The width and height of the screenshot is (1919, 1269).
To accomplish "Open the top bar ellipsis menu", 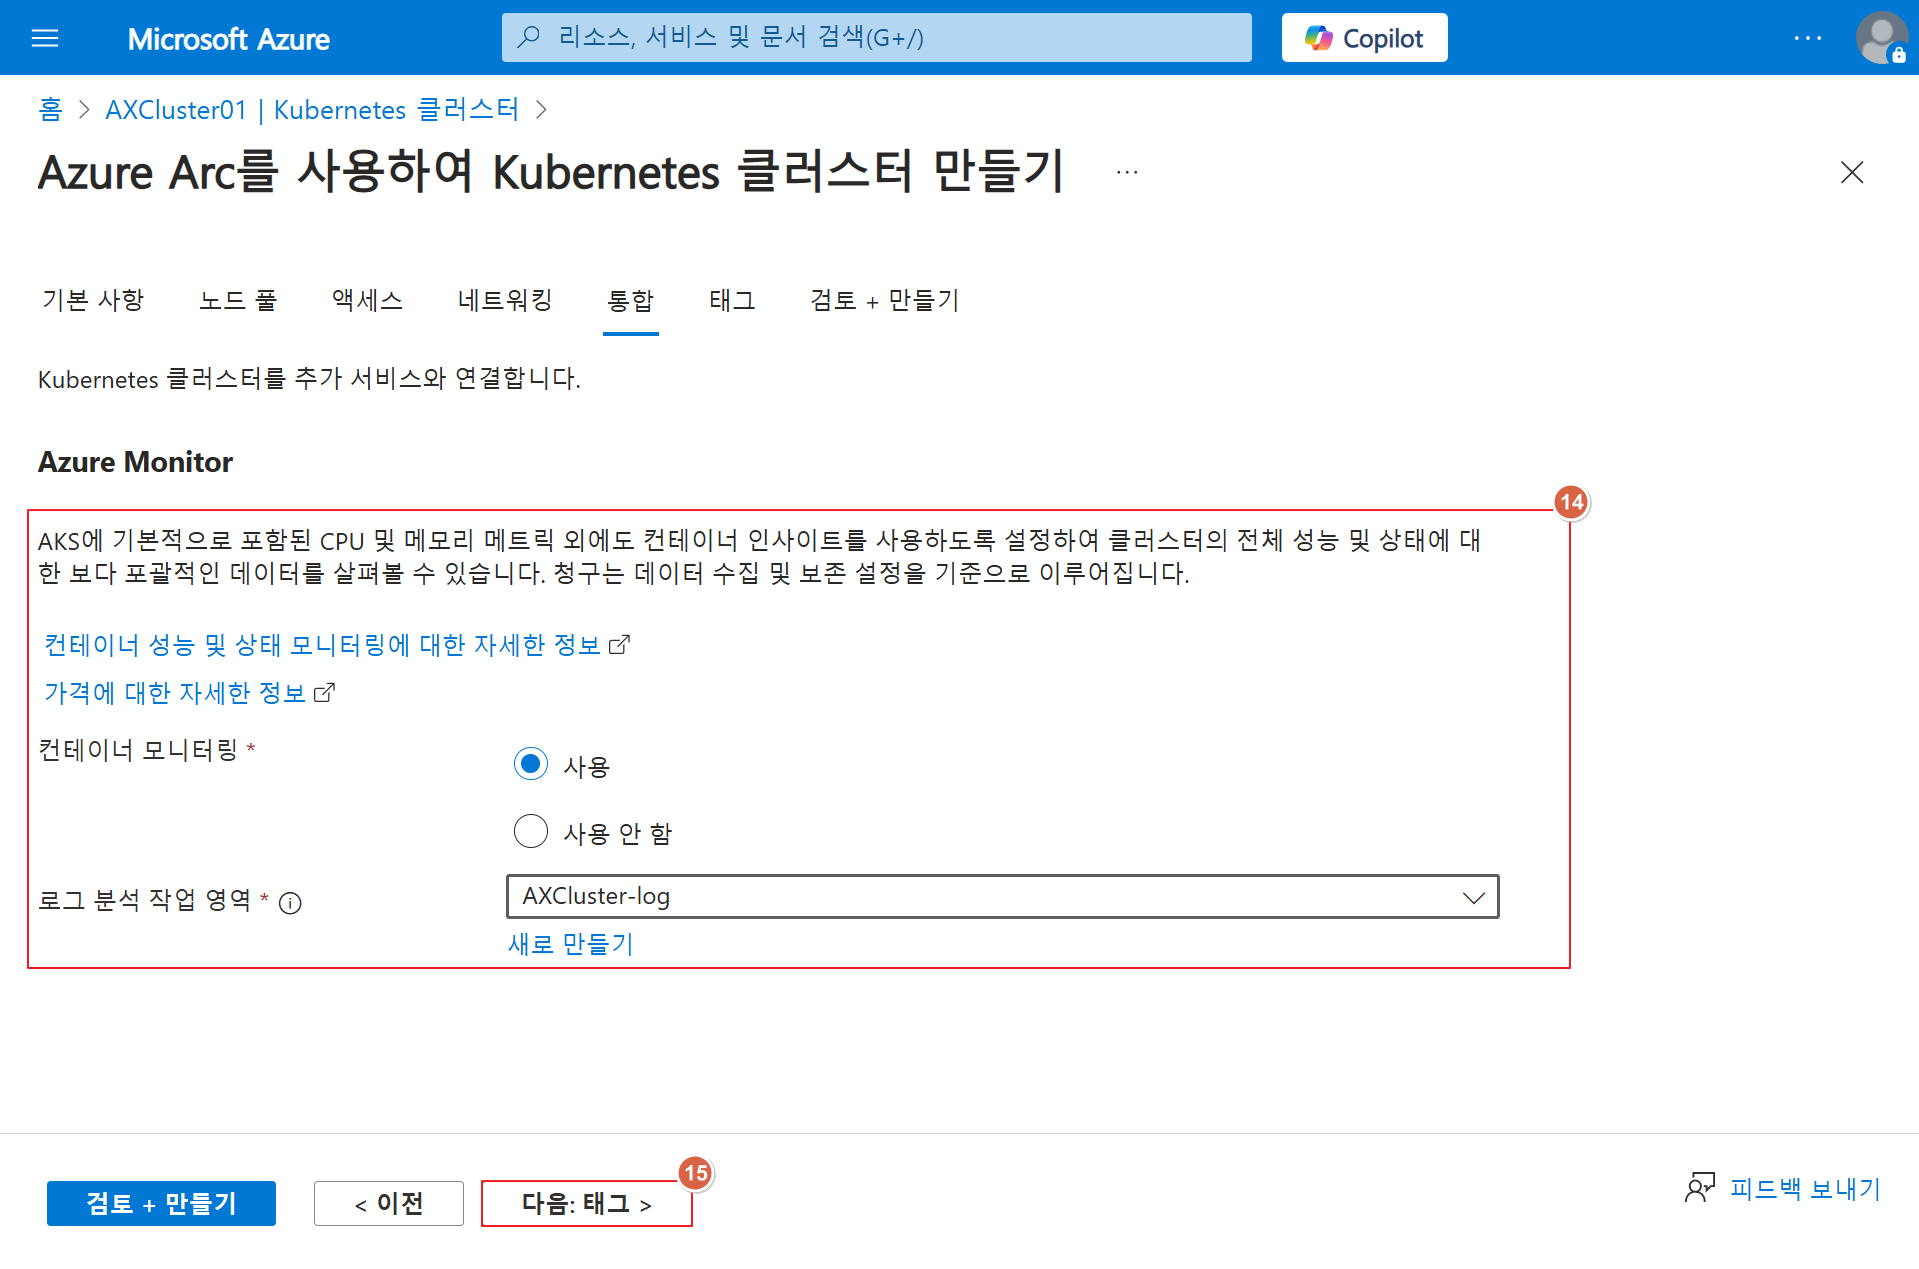I will click(1807, 38).
